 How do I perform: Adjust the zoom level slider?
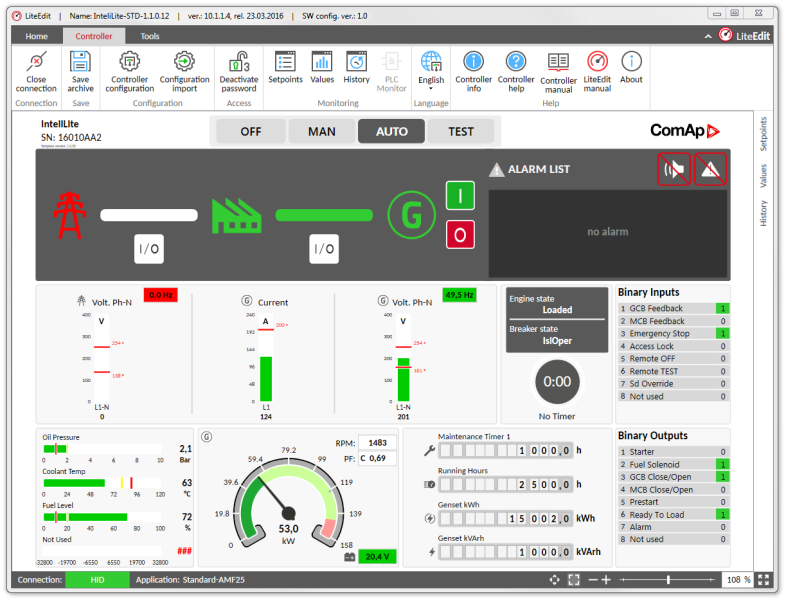[x=668, y=580]
